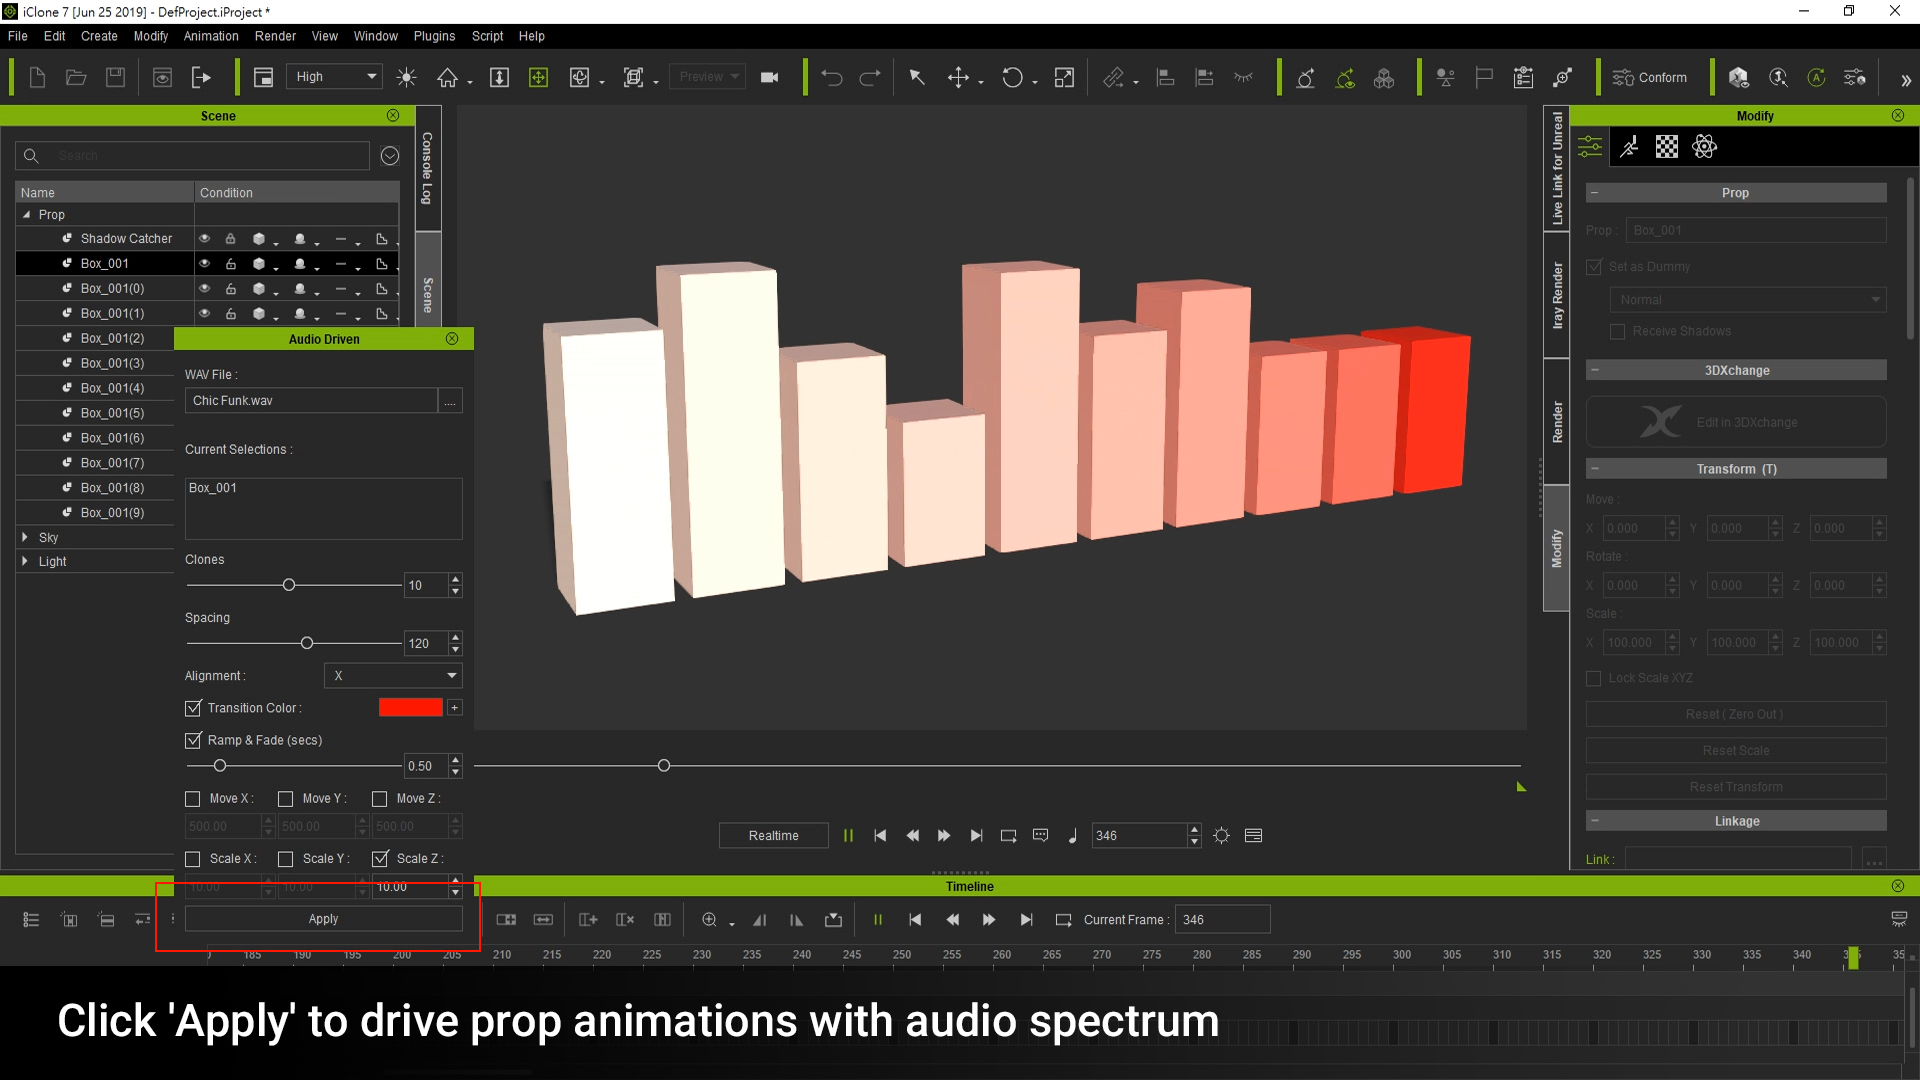The width and height of the screenshot is (1920, 1080).
Task: Collapse the Transform (T) section
Action: click(x=1595, y=469)
